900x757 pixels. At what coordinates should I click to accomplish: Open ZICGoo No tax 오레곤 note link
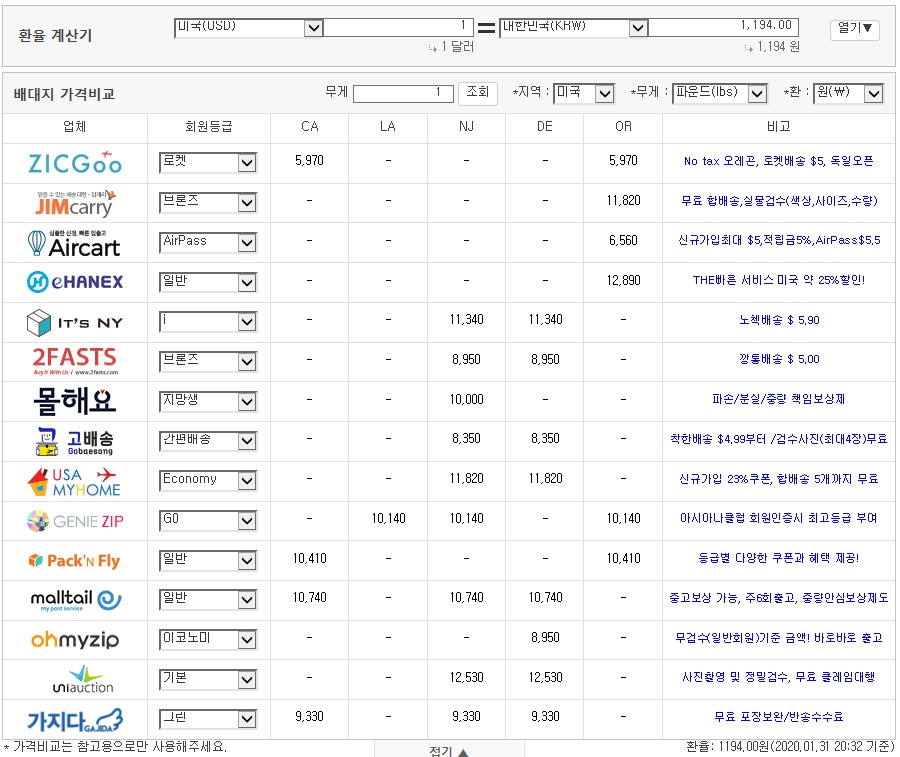(x=778, y=161)
